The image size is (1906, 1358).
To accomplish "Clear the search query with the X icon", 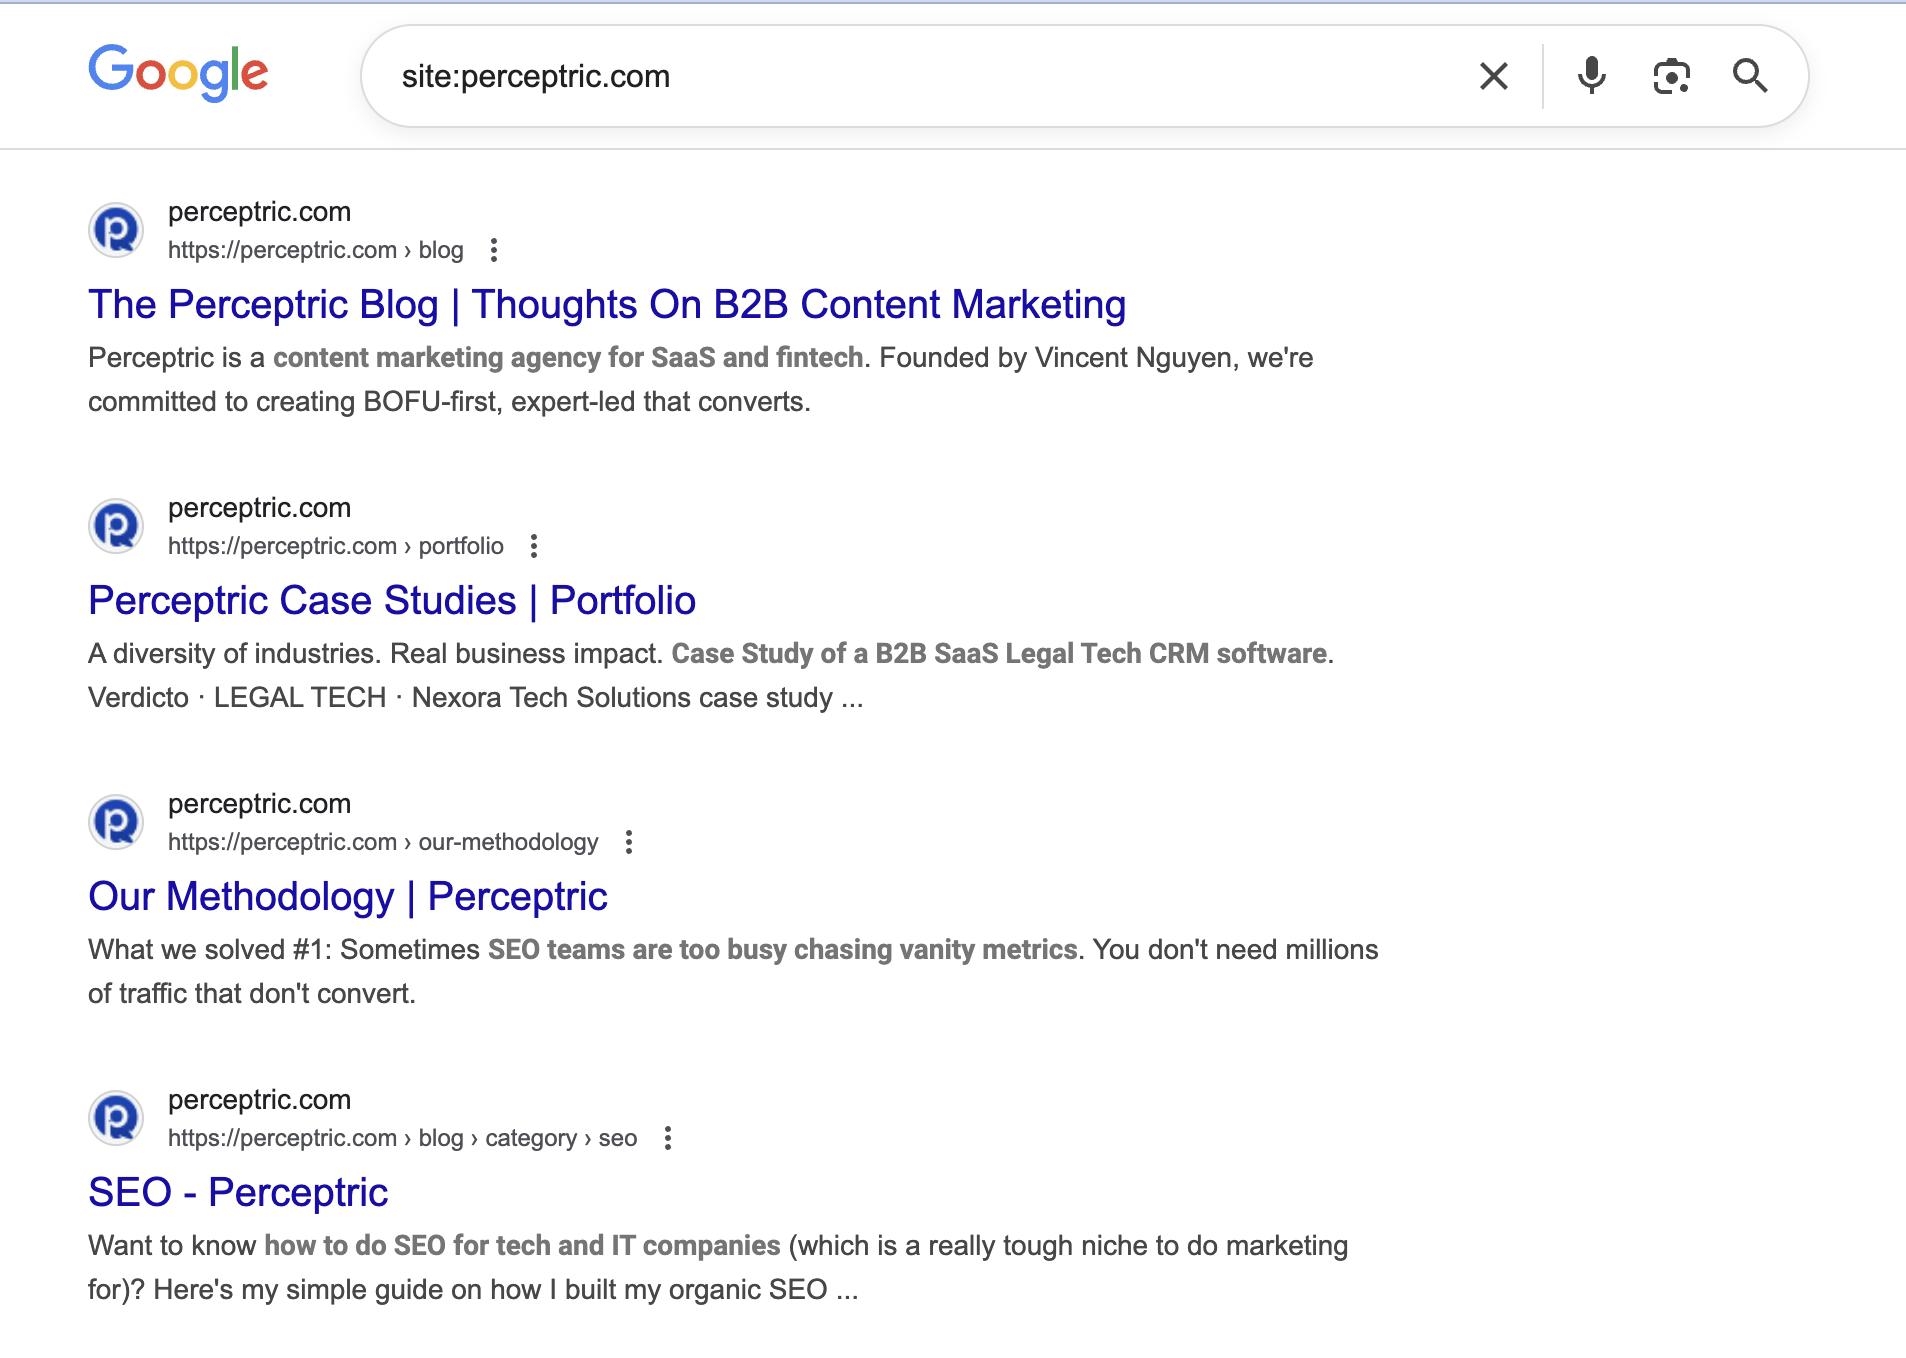I will click(1494, 75).
